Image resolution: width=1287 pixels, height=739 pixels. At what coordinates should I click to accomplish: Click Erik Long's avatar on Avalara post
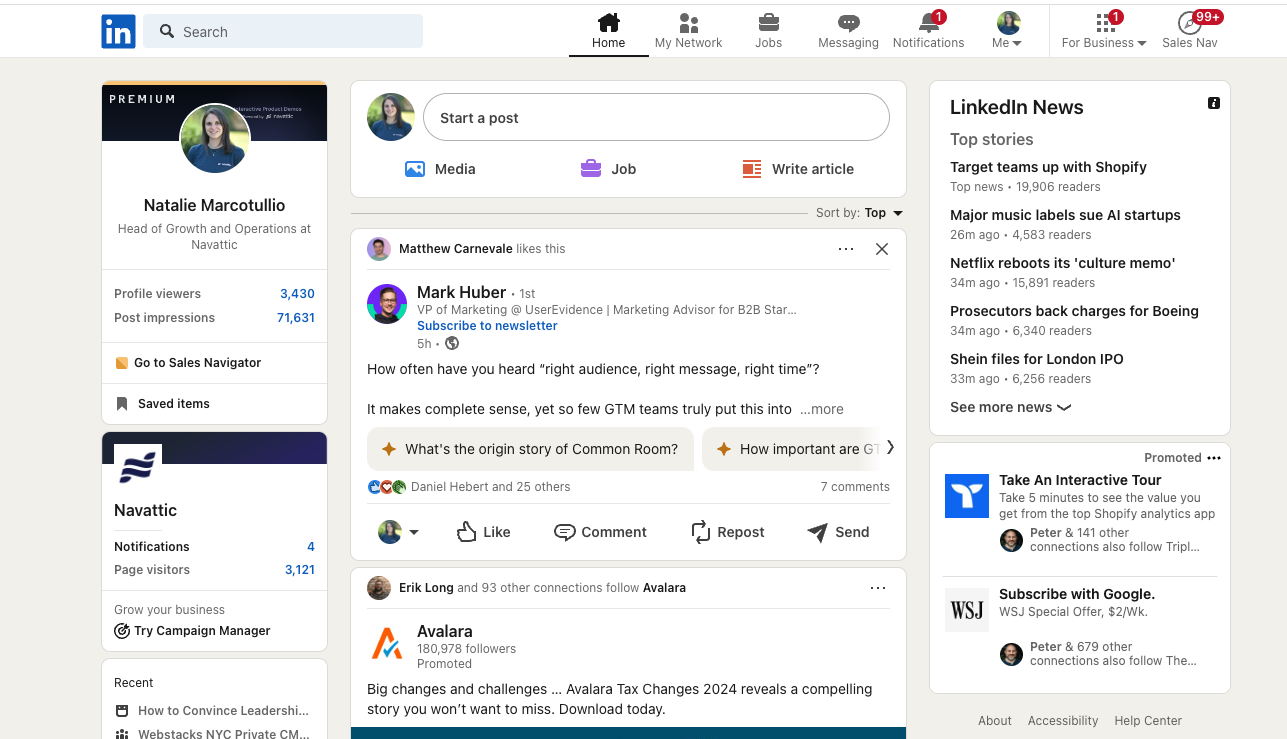pyautogui.click(x=379, y=588)
